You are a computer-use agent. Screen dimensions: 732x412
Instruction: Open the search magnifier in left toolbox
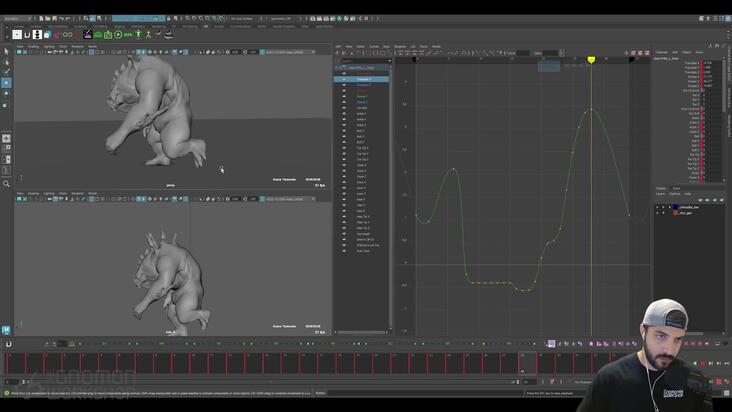coord(6,184)
